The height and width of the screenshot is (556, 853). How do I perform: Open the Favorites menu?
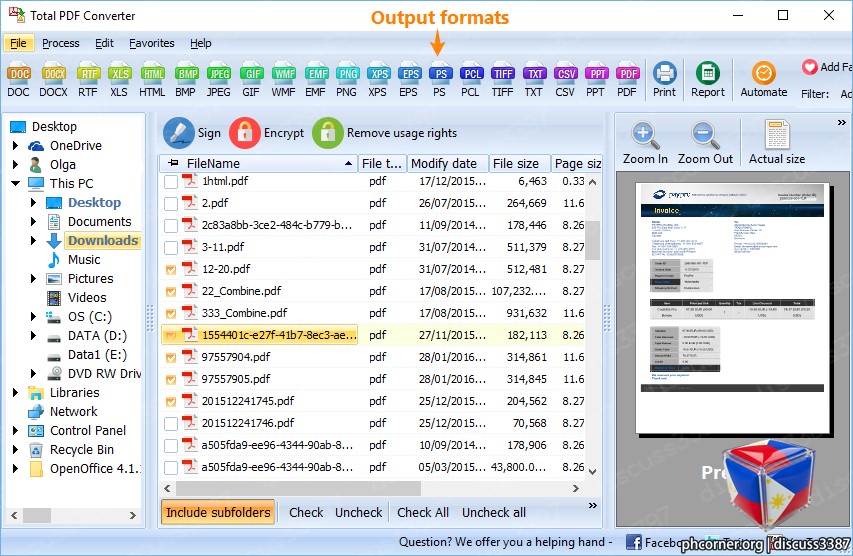click(152, 44)
